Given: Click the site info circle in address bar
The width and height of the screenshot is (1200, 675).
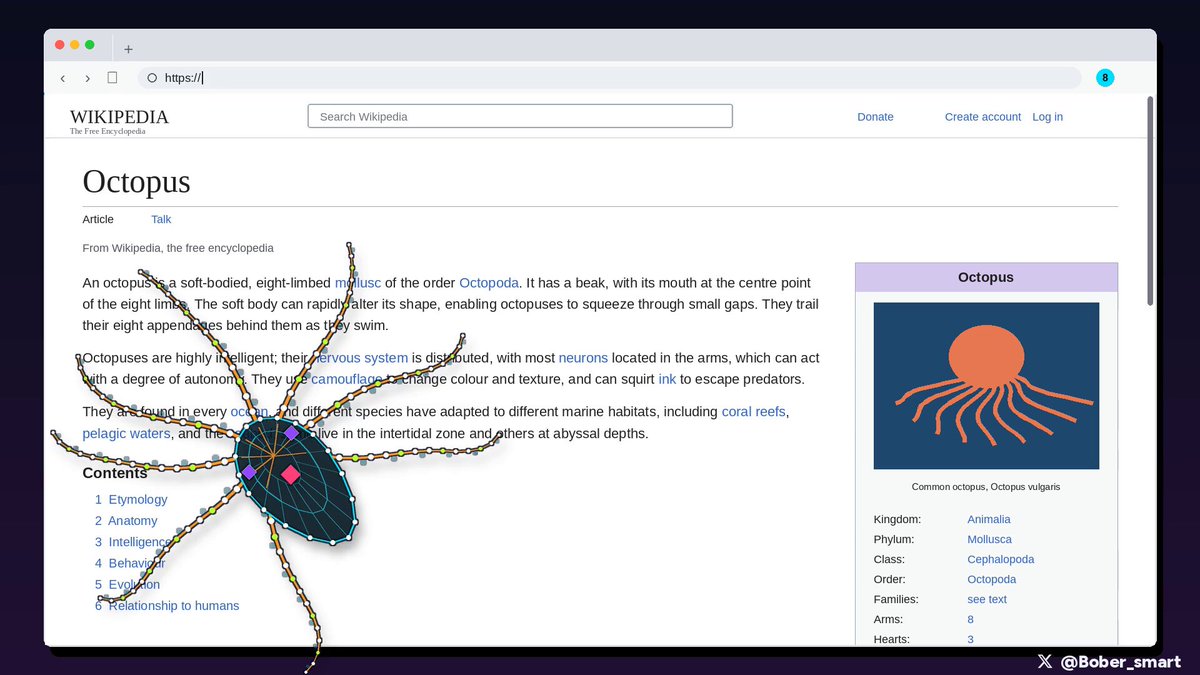Looking at the screenshot, I should (152, 78).
